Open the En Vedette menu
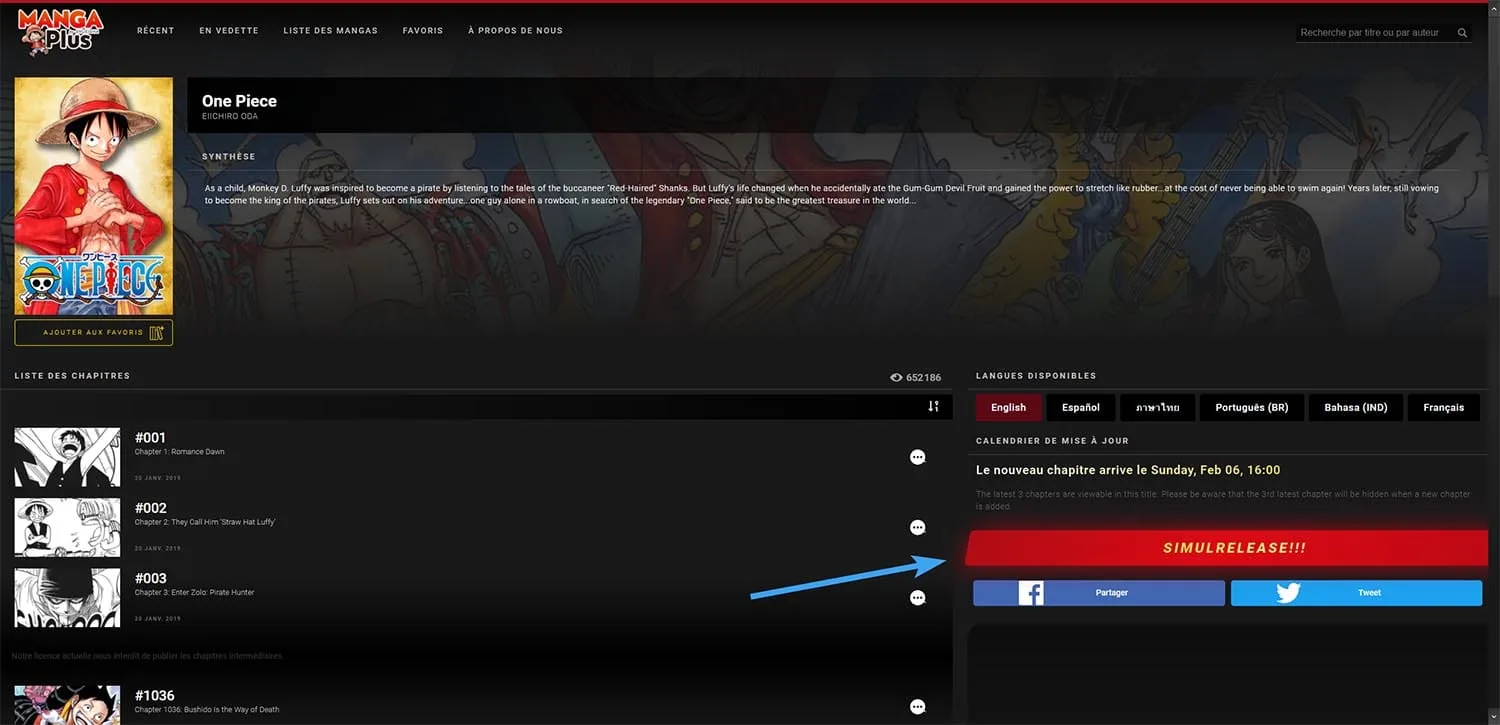Image resolution: width=1500 pixels, height=725 pixels. (x=229, y=31)
